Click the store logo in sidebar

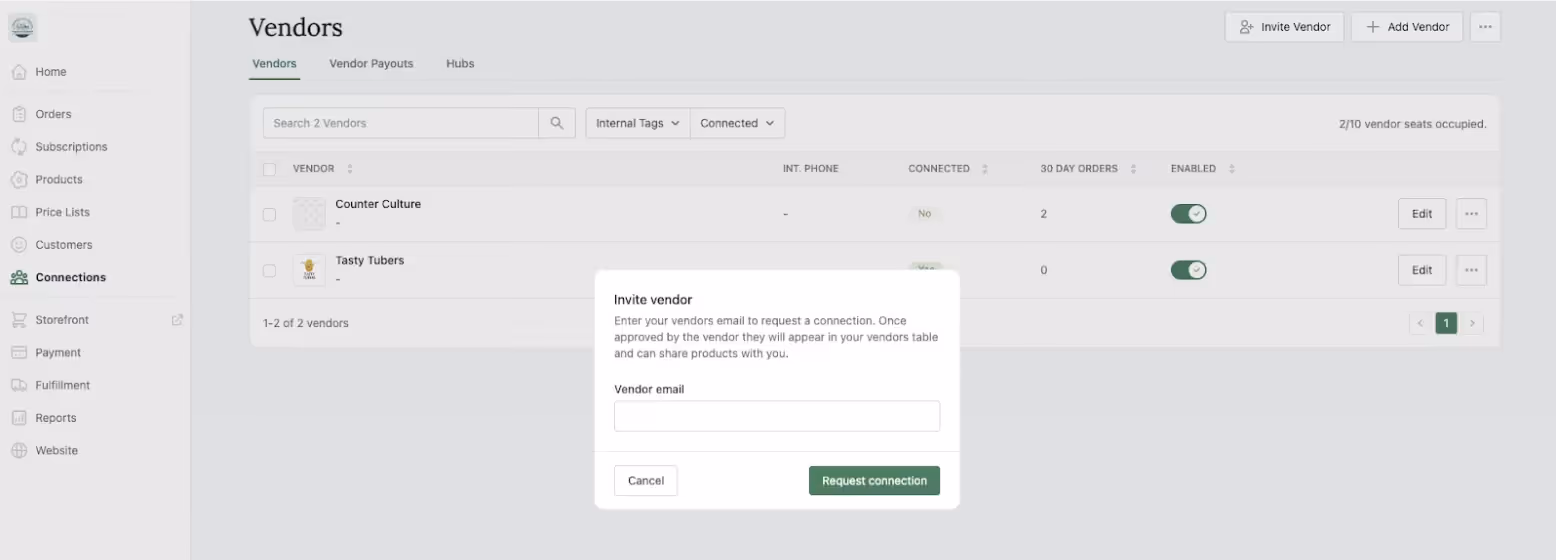click(x=23, y=27)
